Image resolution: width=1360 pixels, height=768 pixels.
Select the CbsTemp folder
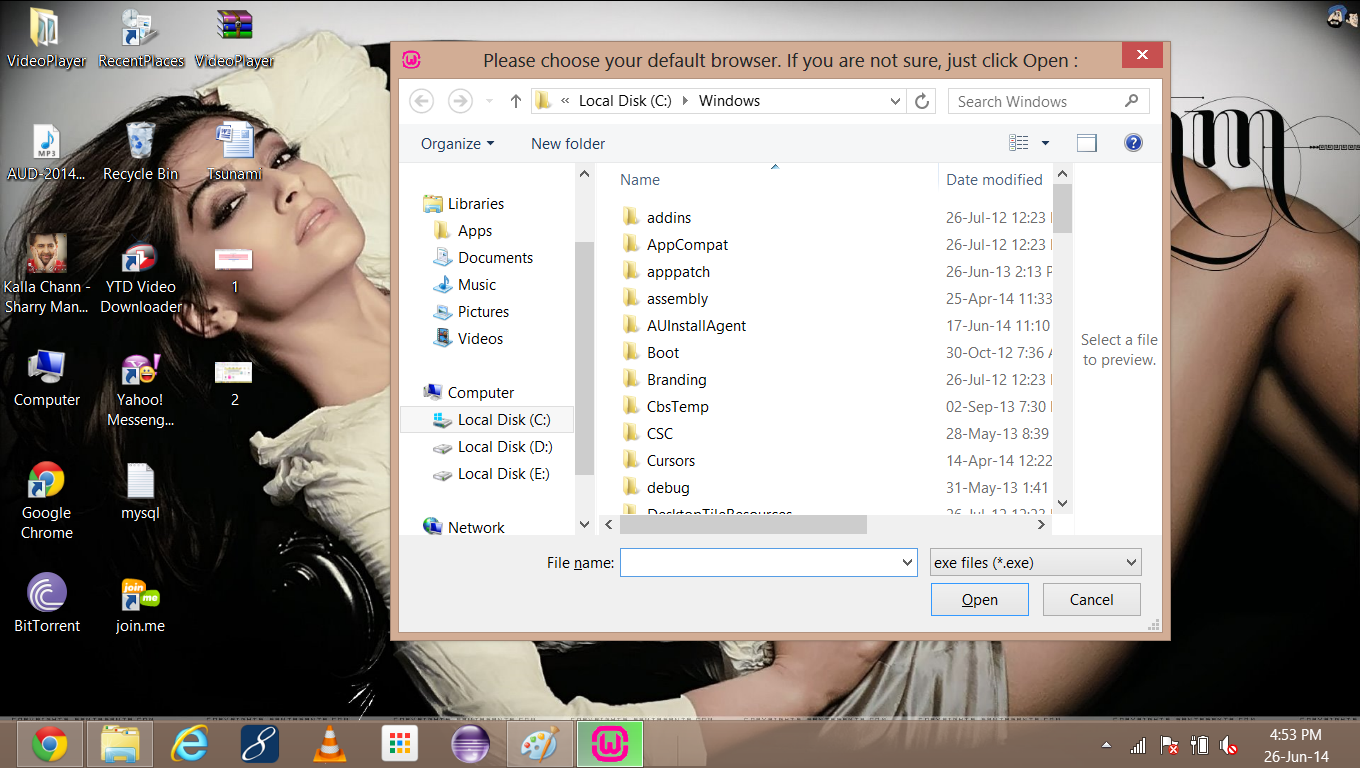(665, 406)
